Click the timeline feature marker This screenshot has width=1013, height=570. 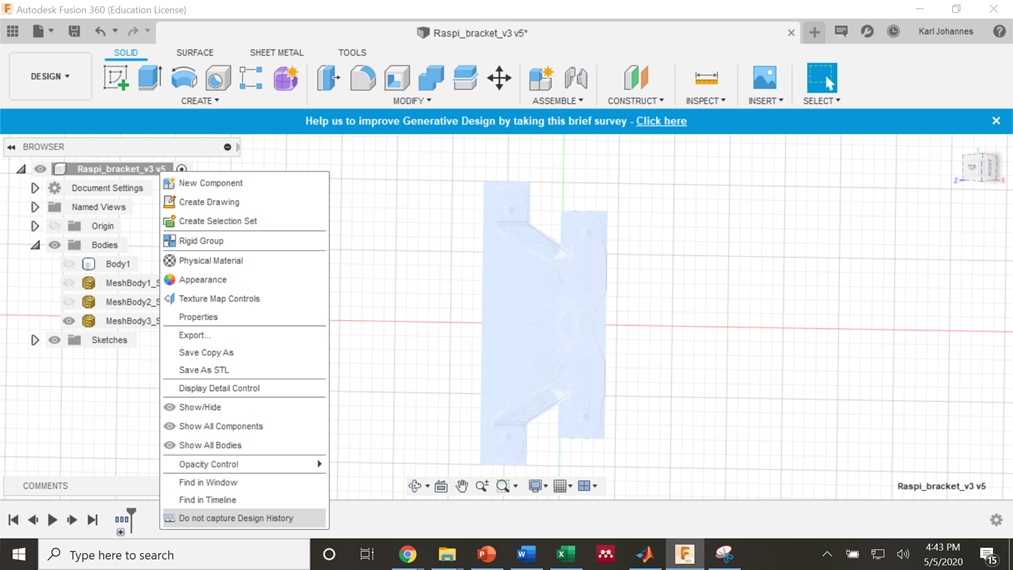[121, 520]
